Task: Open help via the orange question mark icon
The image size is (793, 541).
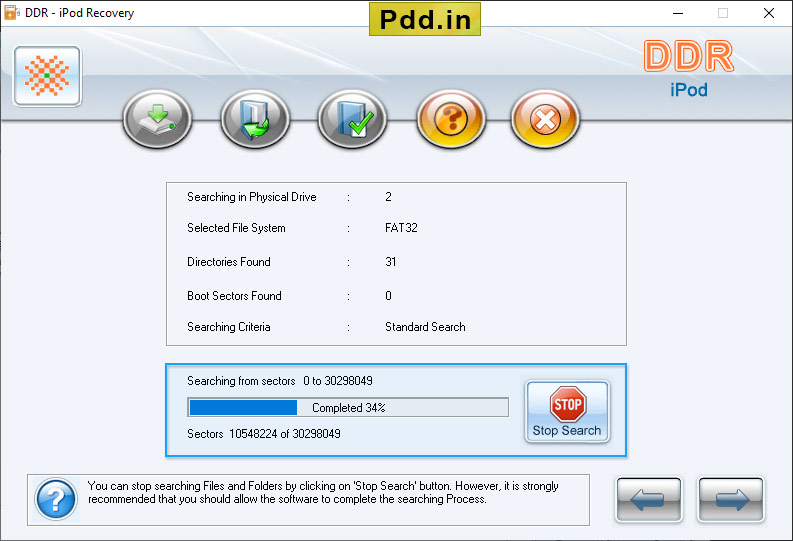Action: (x=451, y=119)
